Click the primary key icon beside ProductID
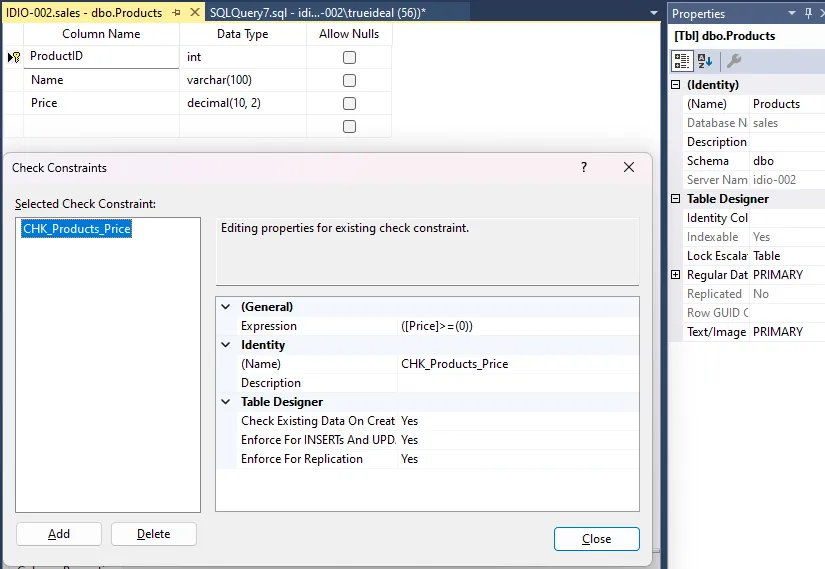The height and width of the screenshot is (569, 825). click(17, 57)
